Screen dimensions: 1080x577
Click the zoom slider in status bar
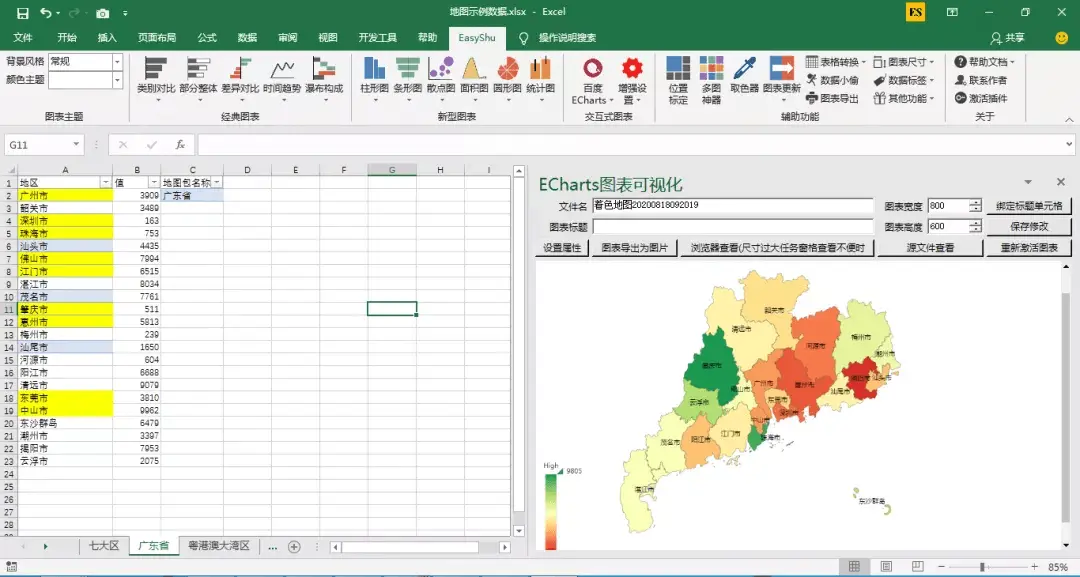click(982, 567)
